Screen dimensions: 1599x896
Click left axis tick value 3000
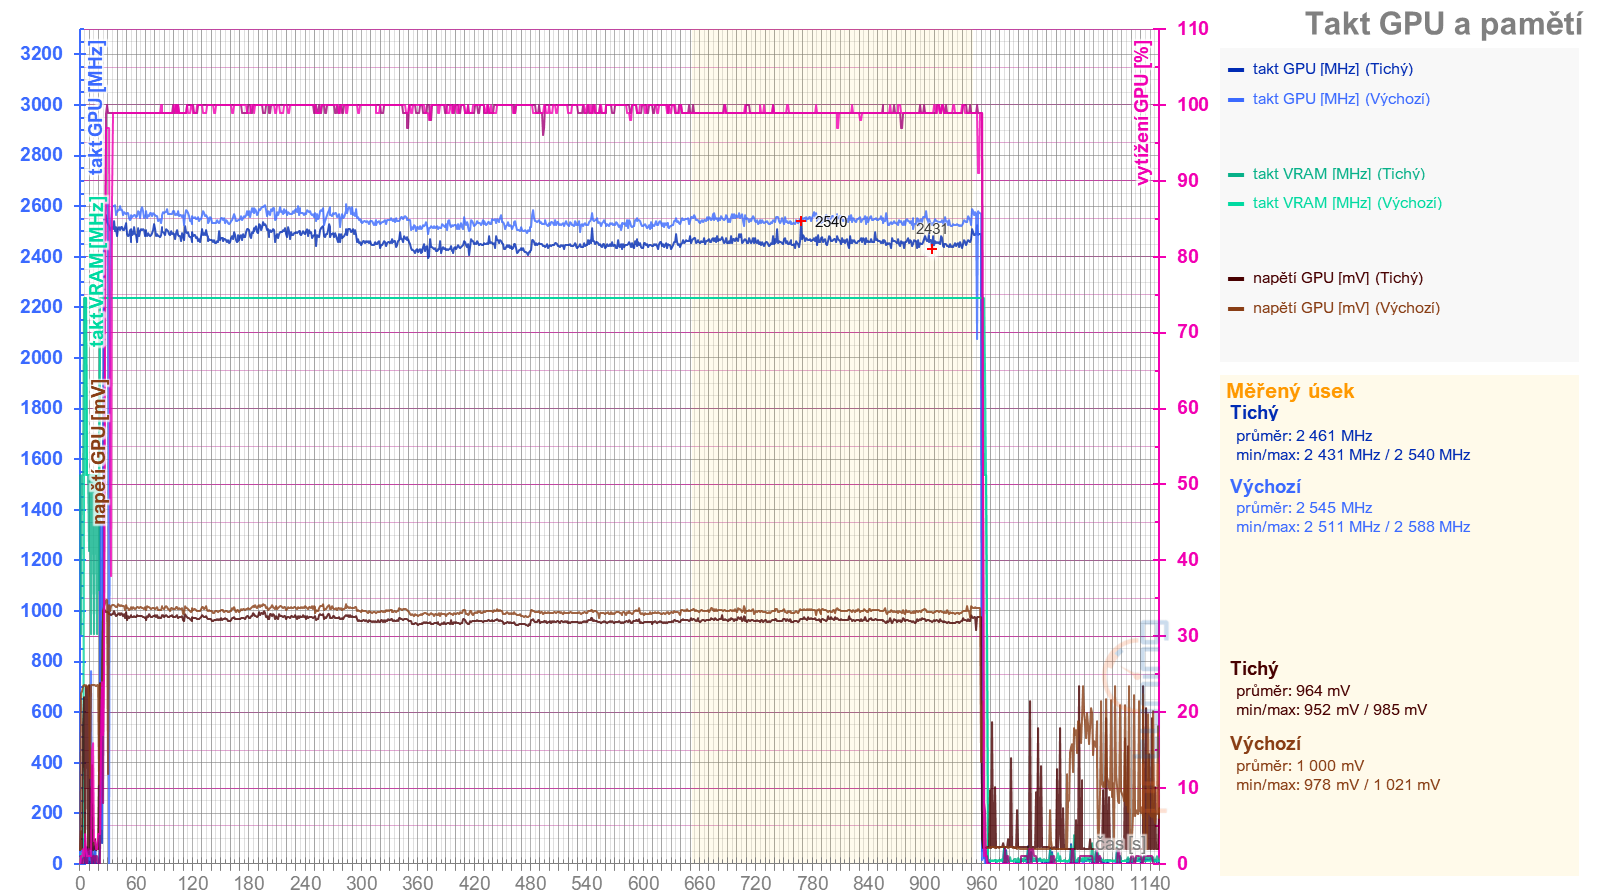(x=41, y=104)
